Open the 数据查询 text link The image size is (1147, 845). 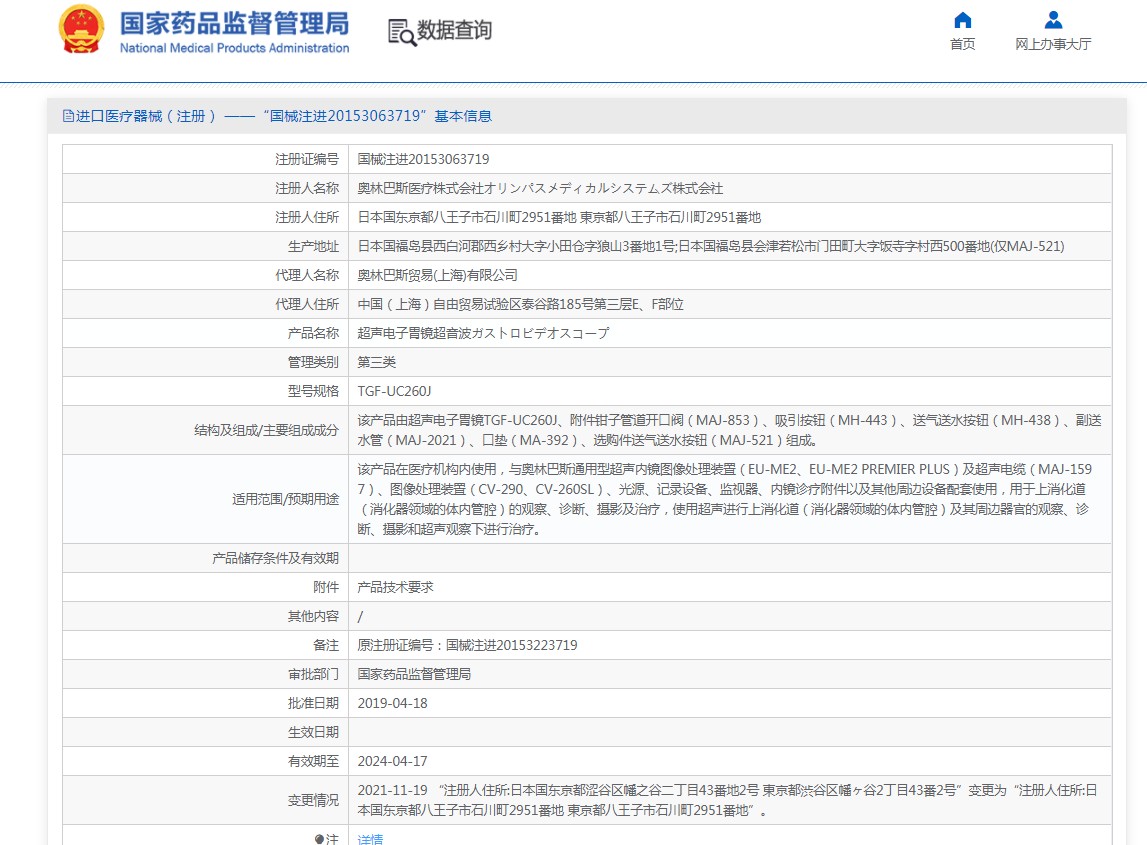[x=454, y=31]
